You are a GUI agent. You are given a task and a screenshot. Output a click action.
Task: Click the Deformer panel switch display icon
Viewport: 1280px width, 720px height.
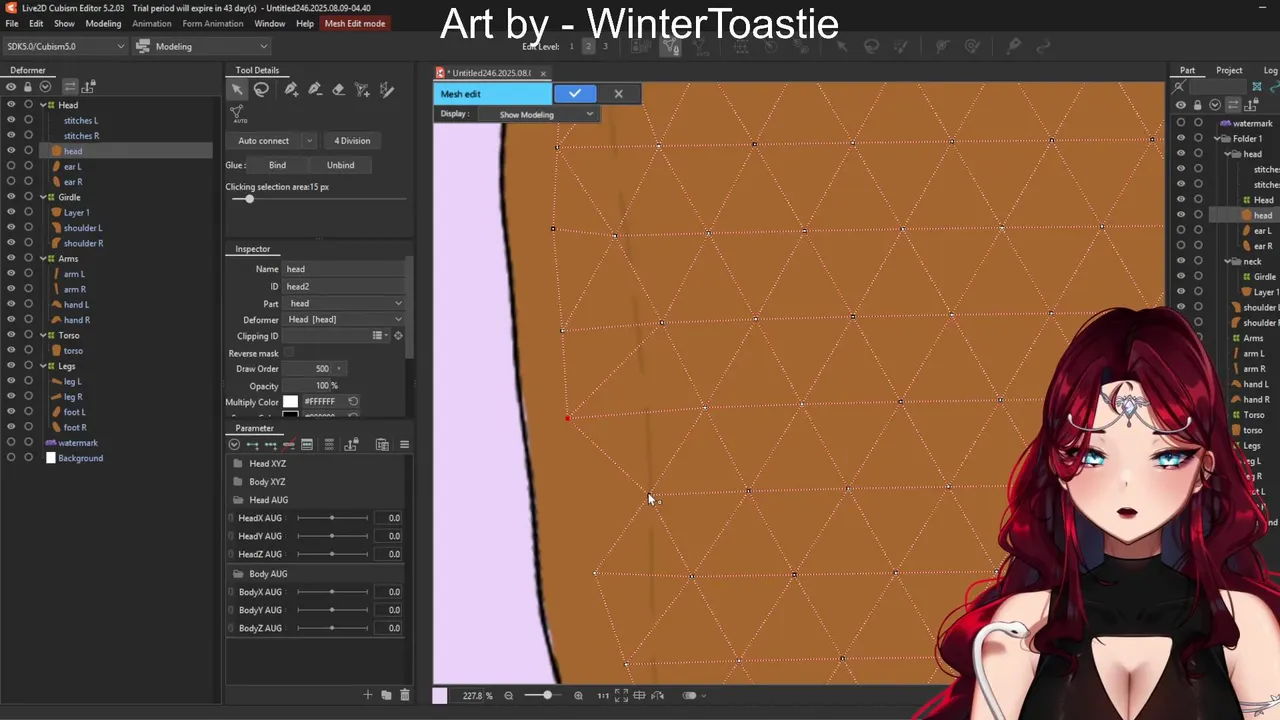(x=70, y=87)
